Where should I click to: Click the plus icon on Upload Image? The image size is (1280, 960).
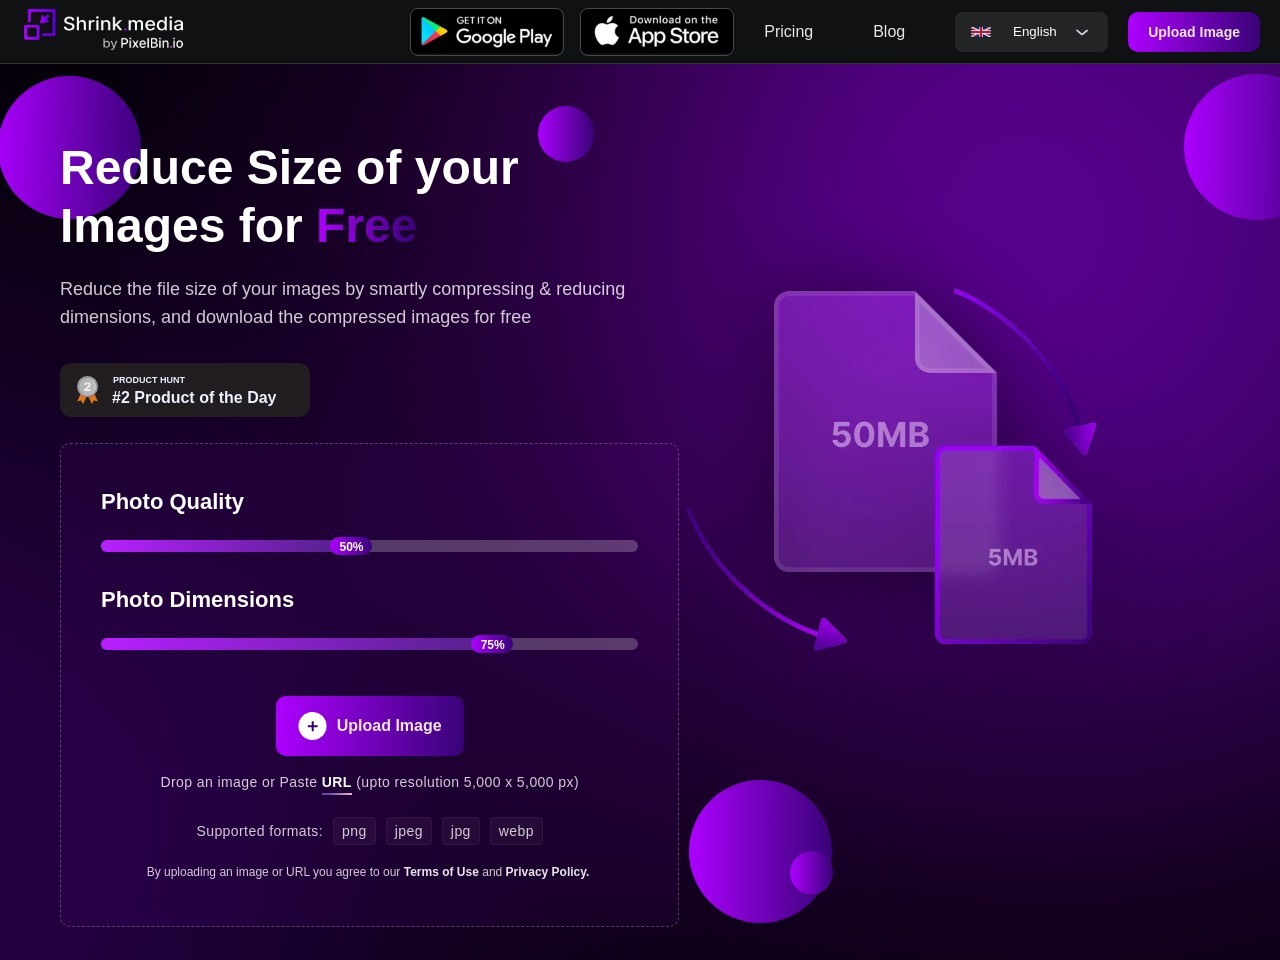click(x=312, y=726)
